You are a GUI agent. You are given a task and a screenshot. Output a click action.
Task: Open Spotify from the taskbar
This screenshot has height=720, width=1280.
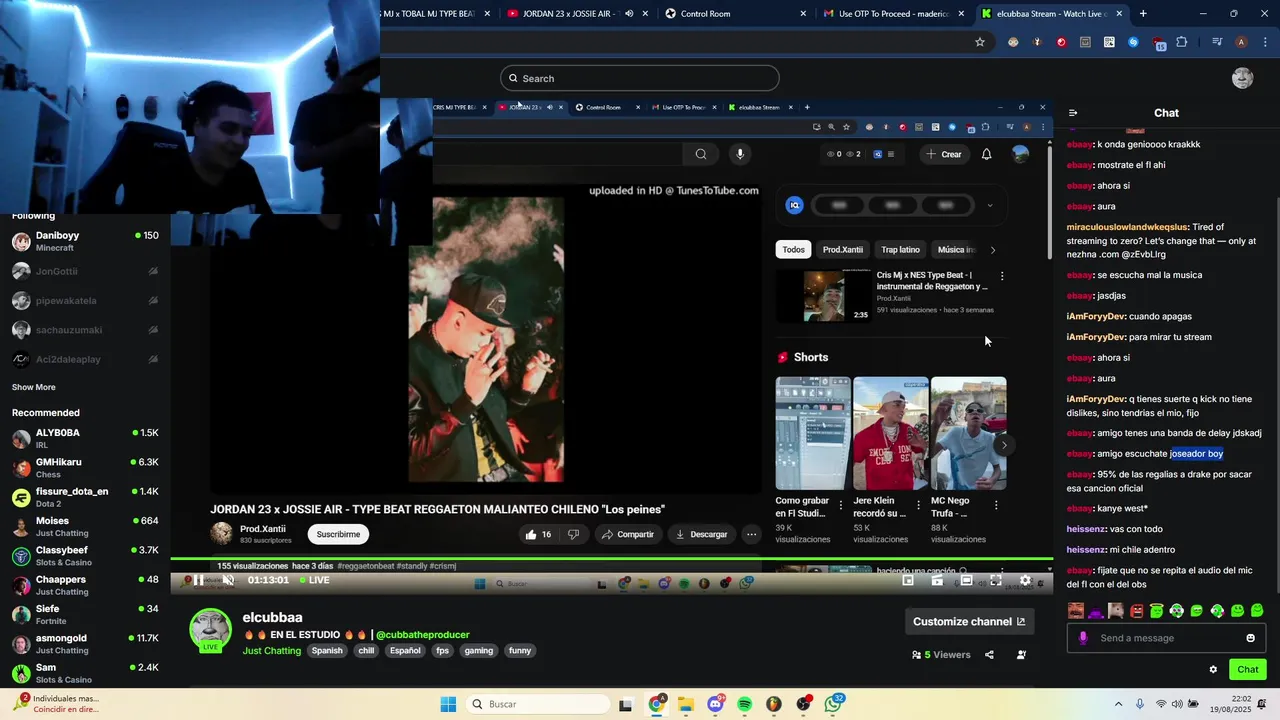pos(744,704)
